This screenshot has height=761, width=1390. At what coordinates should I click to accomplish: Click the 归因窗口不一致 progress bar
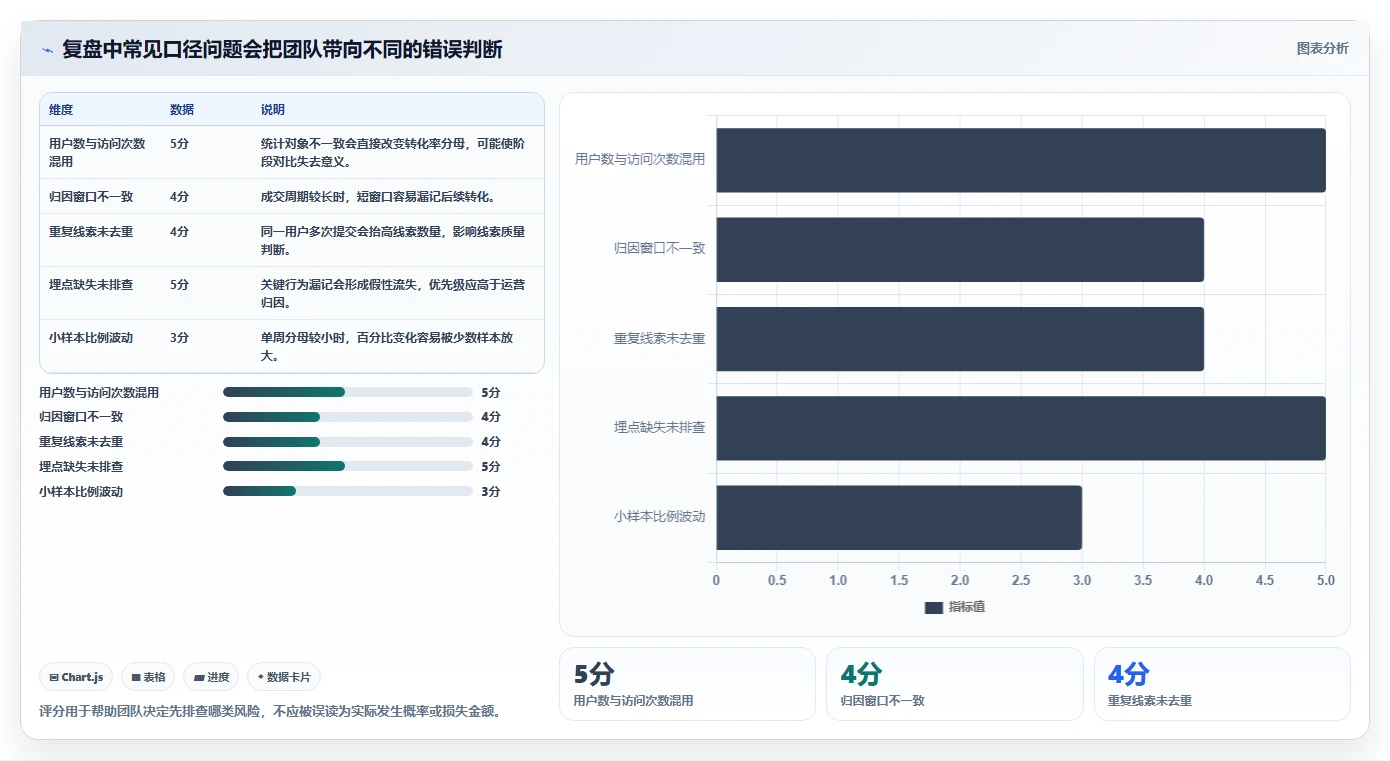tap(348, 417)
